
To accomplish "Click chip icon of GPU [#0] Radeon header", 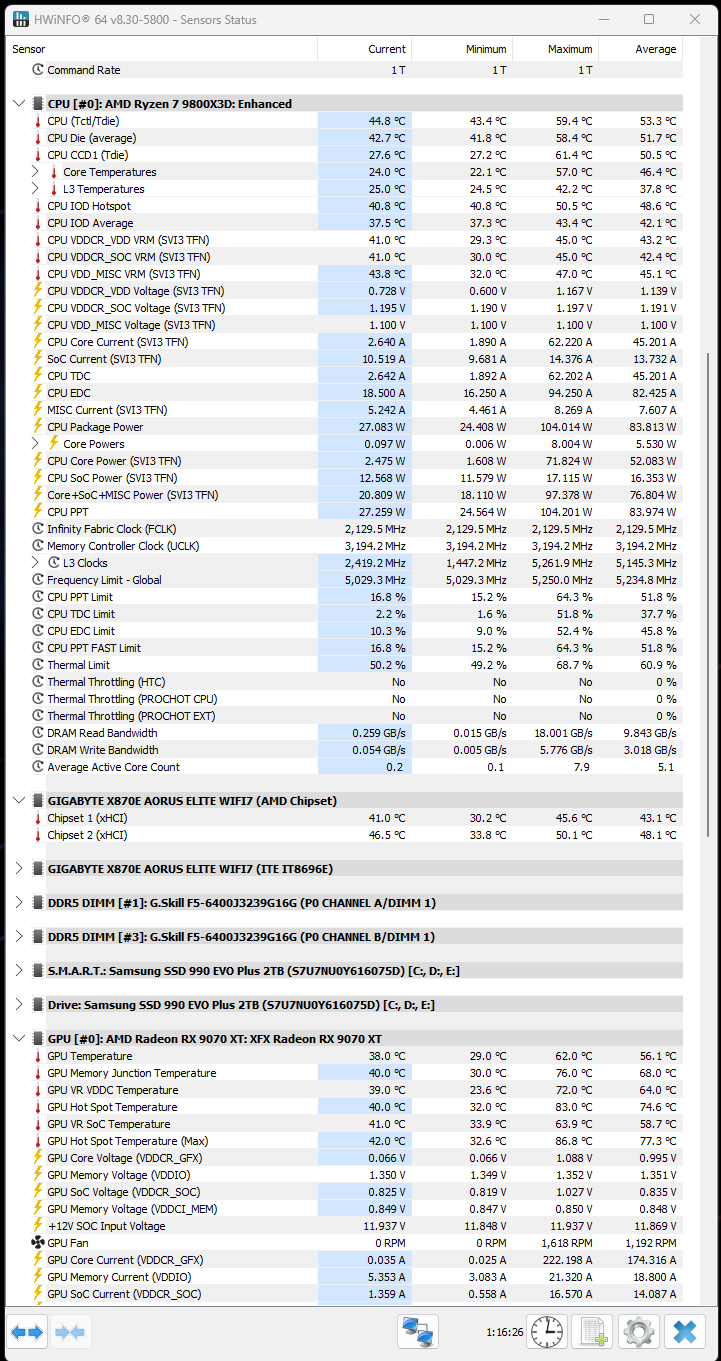I will click(38, 1039).
